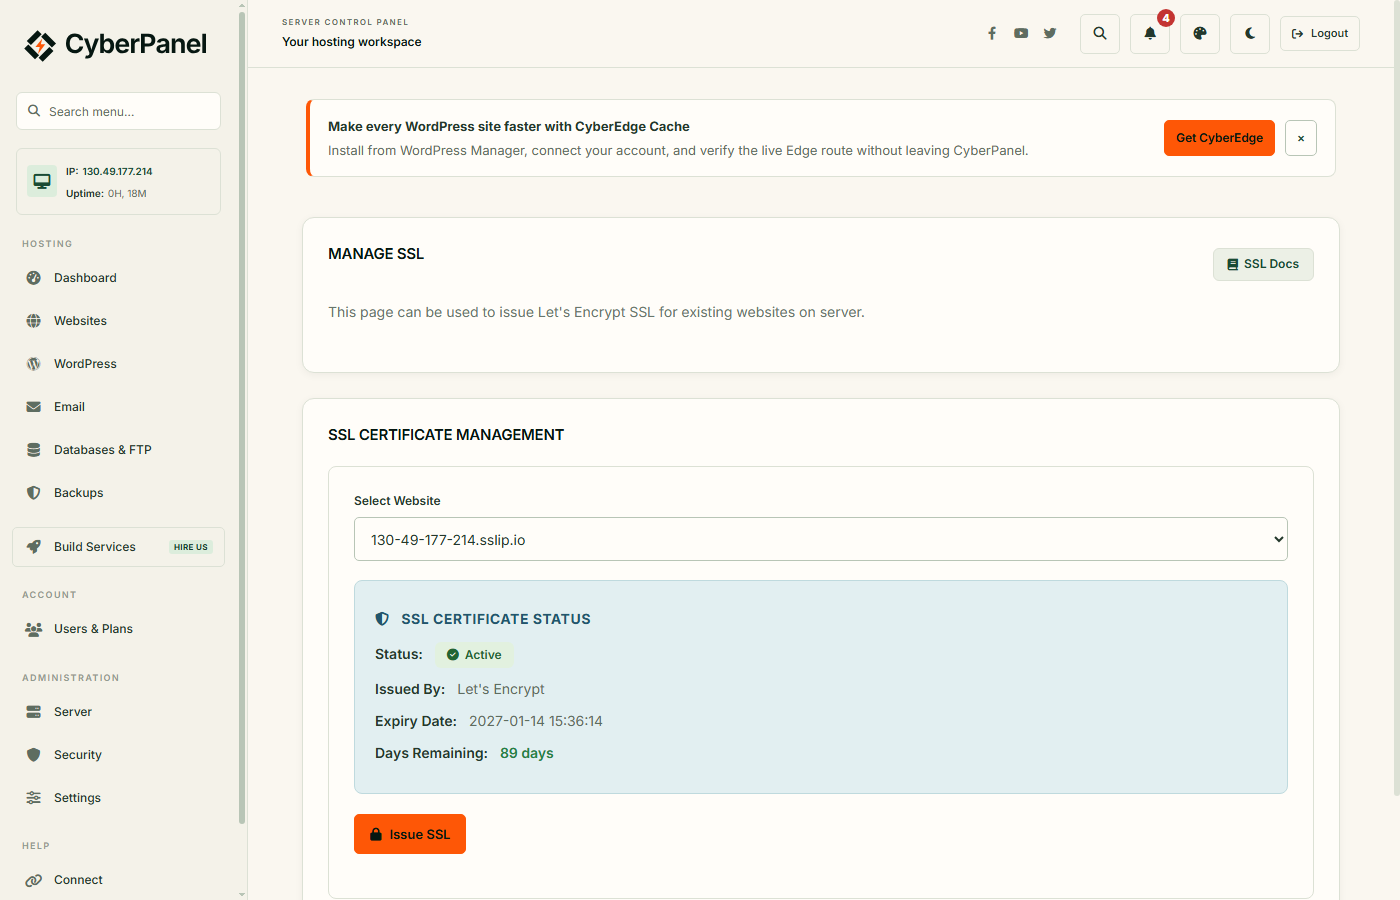Click the Uptime 0H, 18M text
Image resolution: width=1400 pixels, height=900 pixels.
(106, 194)
